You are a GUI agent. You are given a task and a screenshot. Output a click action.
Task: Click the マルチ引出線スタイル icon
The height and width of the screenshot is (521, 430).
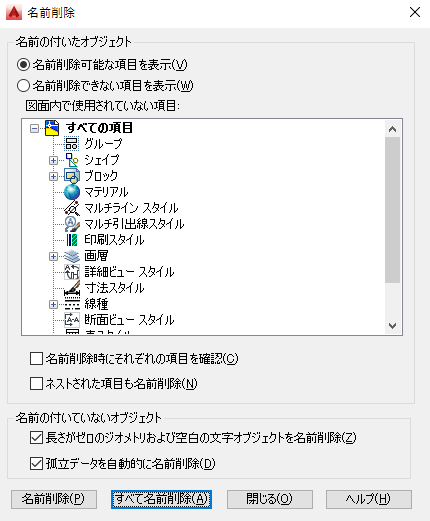72,224
